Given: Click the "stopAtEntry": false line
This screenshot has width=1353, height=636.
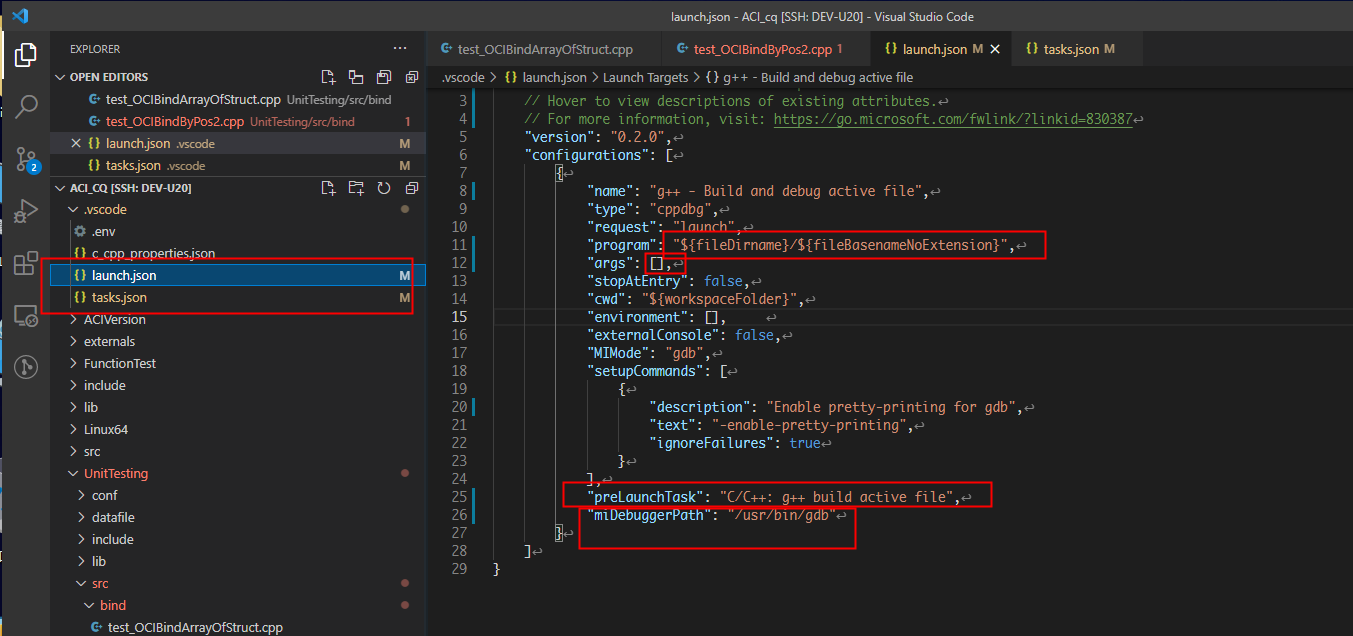Looking at the screenshot, I should [x=670, y=281].
